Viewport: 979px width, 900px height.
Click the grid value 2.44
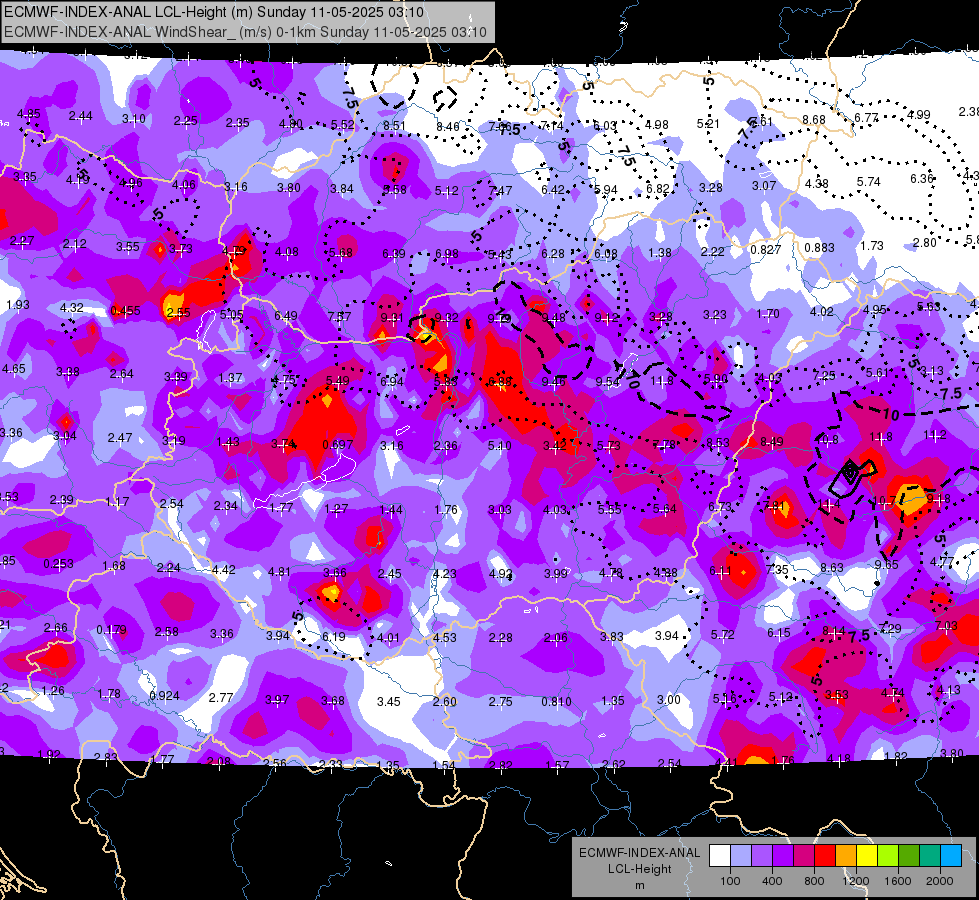[x=81, y=115]
